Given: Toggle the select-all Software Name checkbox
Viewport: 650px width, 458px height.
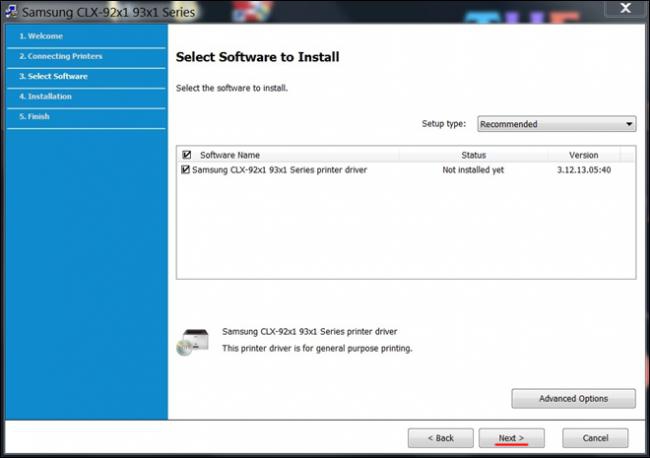Looking at the screenshot, I should pyautogui.click(x=187, y=155).
